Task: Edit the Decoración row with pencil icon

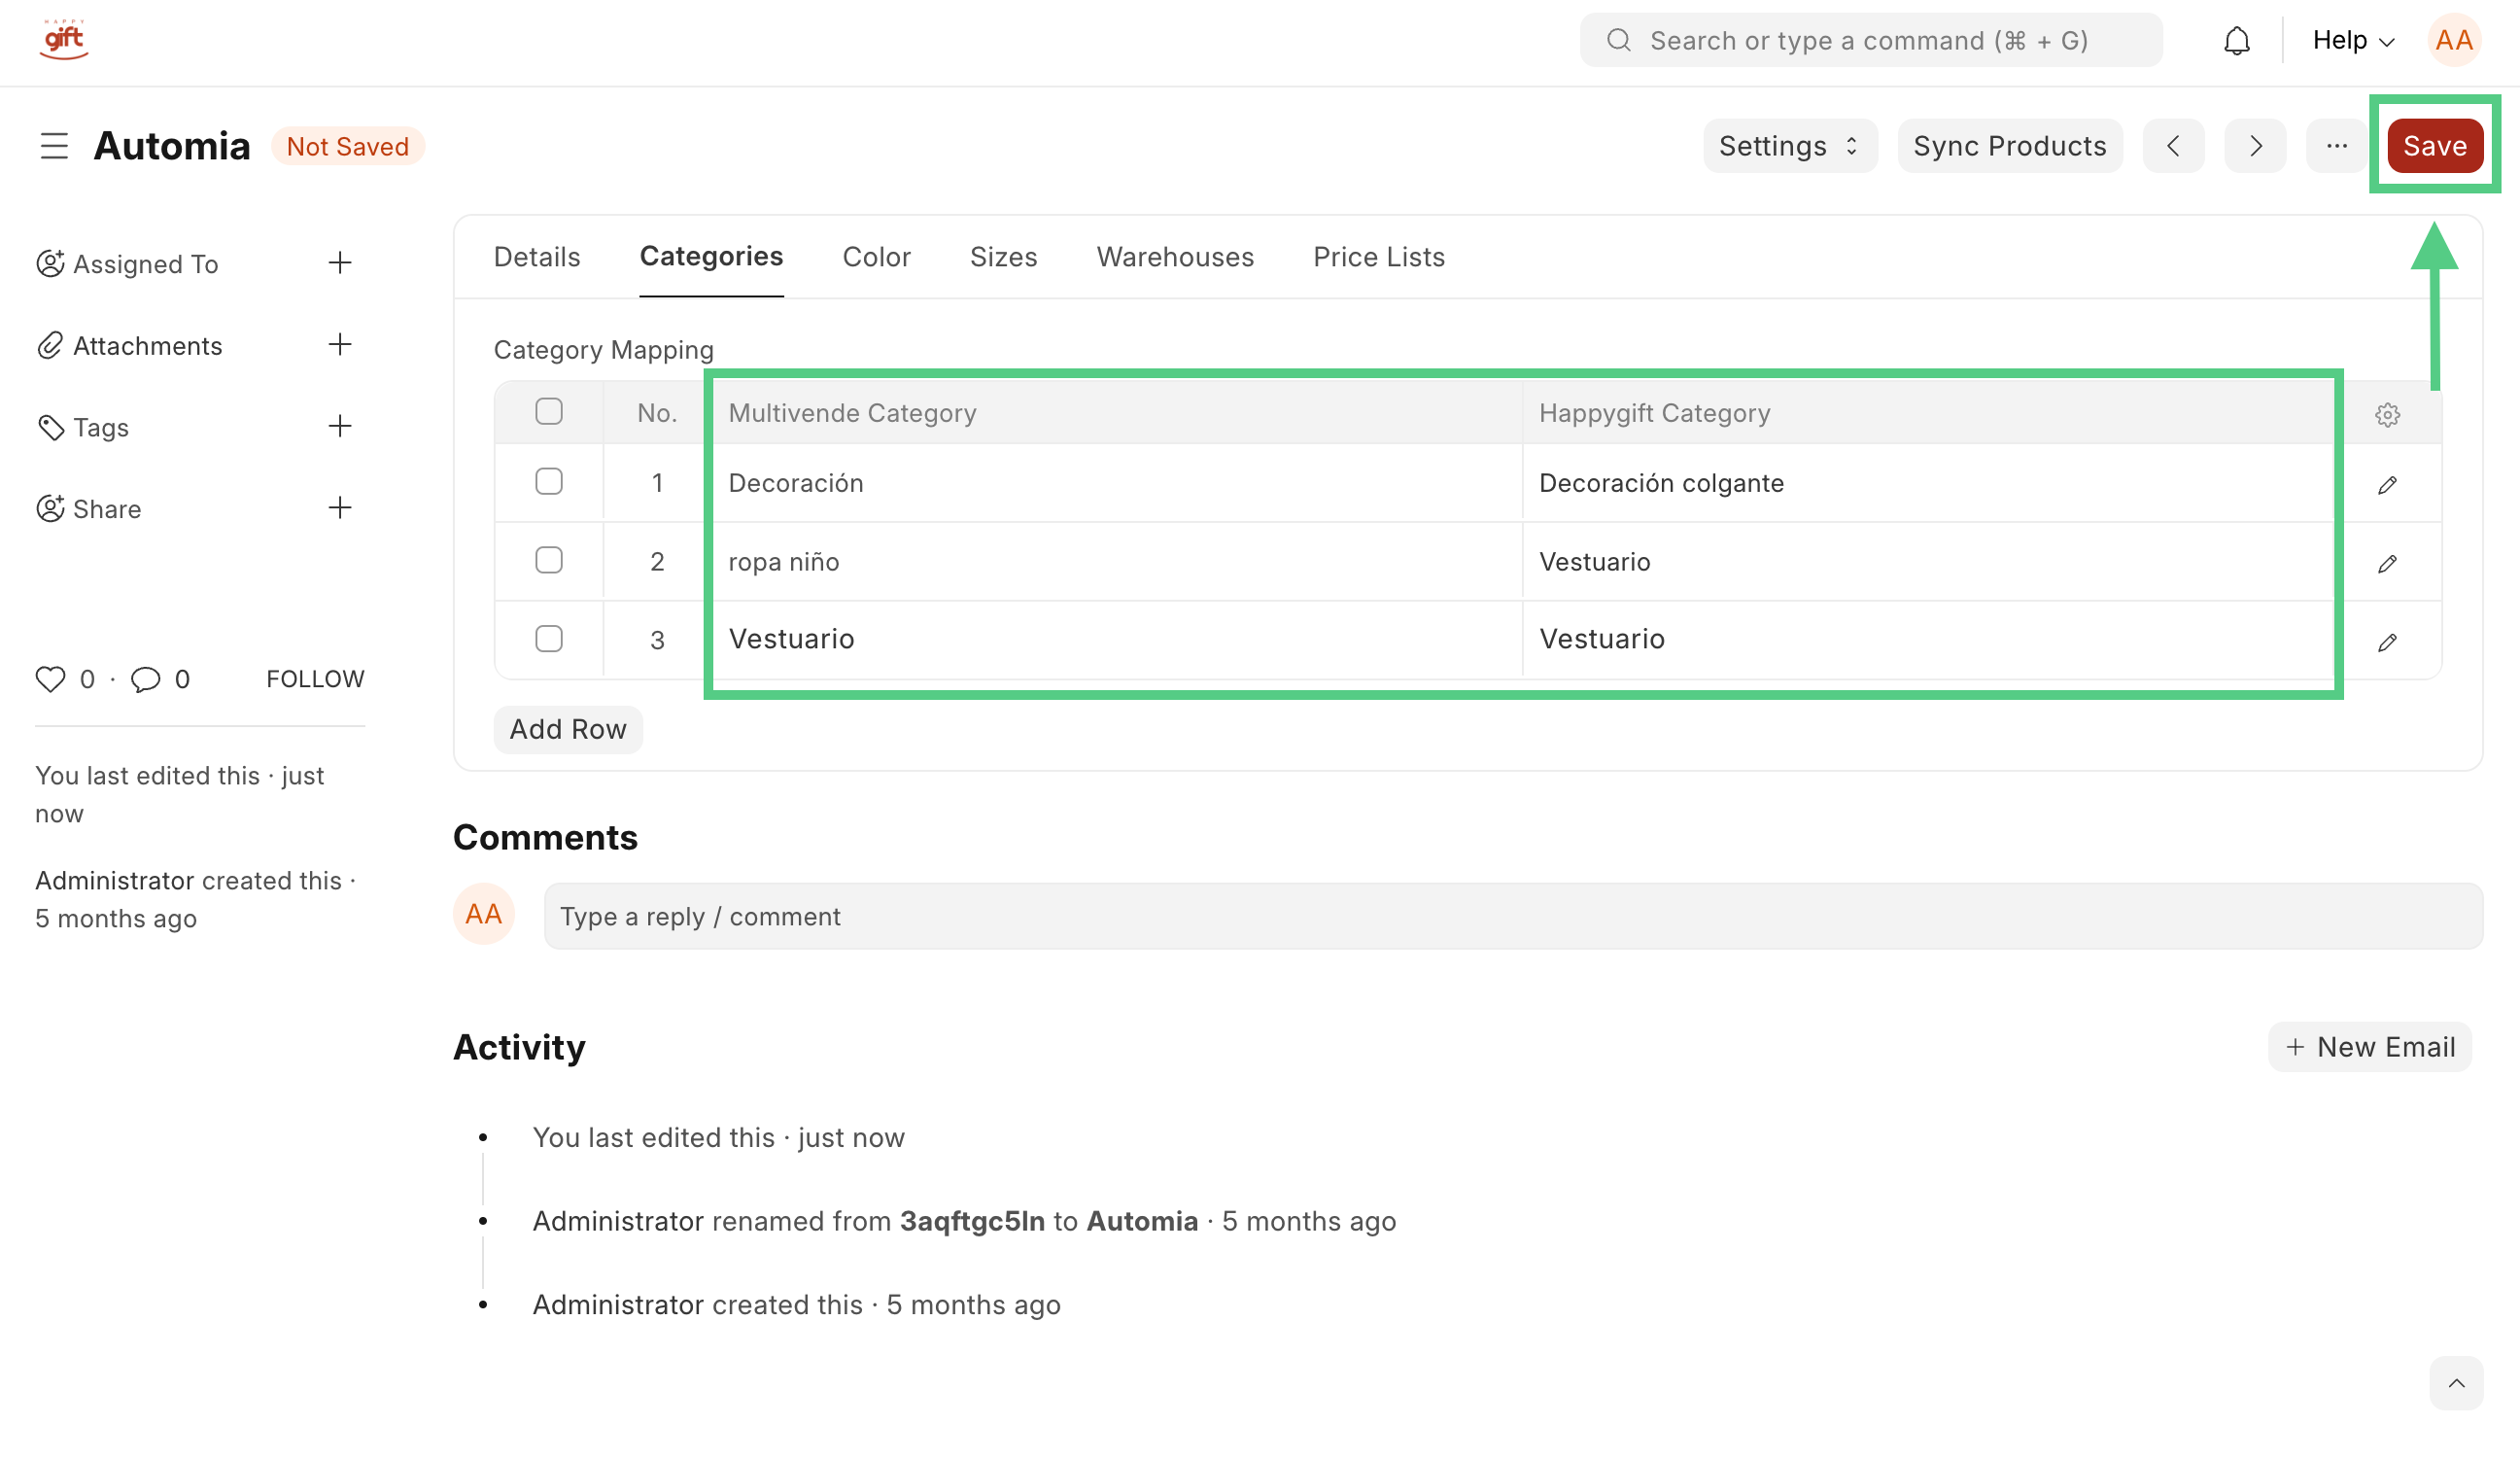Action: pyautogui.click(x=2387, y=485)
